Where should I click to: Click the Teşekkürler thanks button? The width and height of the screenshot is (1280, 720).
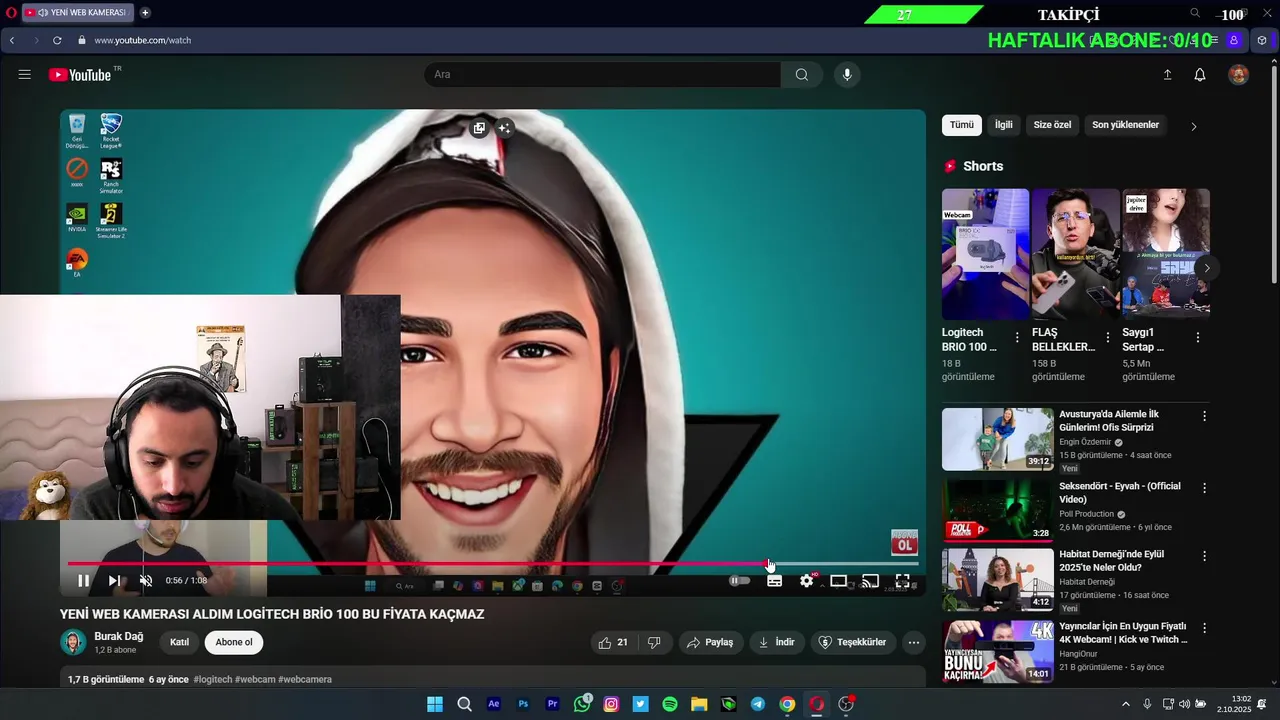[853, 642]
